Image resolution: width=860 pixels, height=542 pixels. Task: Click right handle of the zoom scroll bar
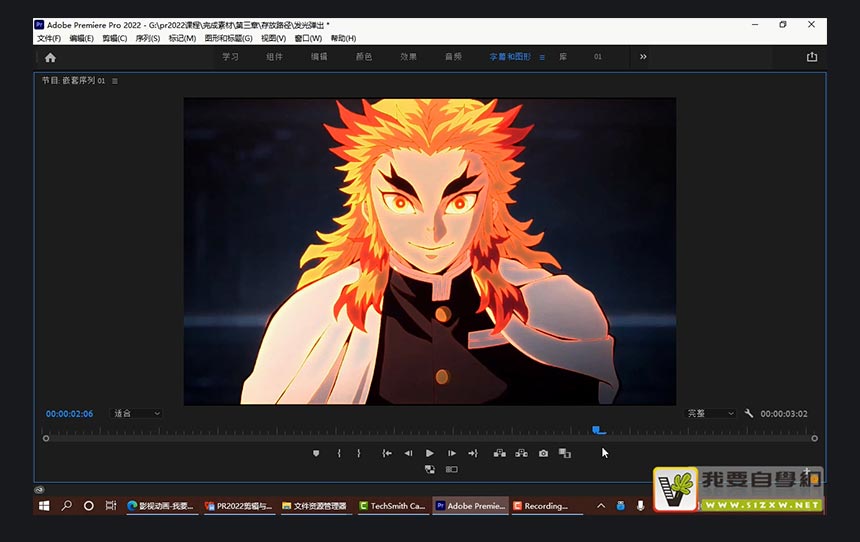point(814,438)
